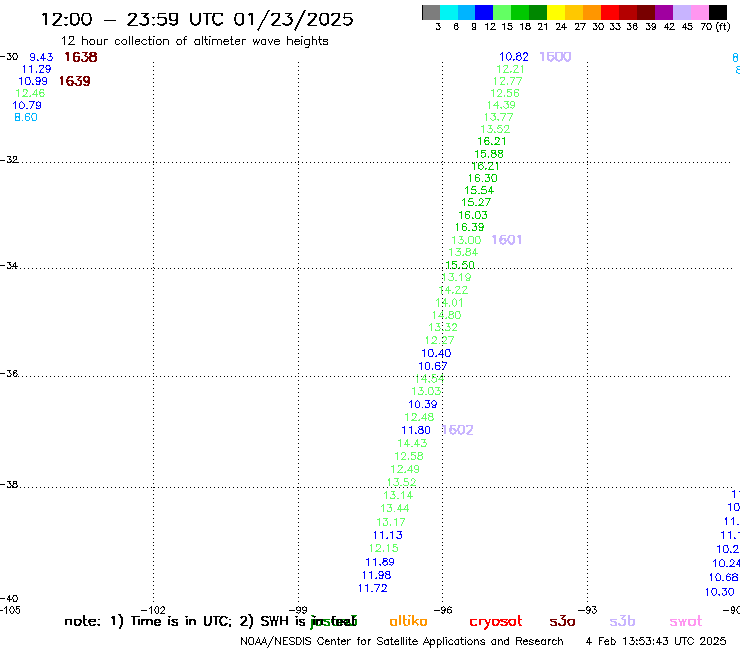Click the longitude axis label '-99'
740x650 pixels.
coord(298,610)
